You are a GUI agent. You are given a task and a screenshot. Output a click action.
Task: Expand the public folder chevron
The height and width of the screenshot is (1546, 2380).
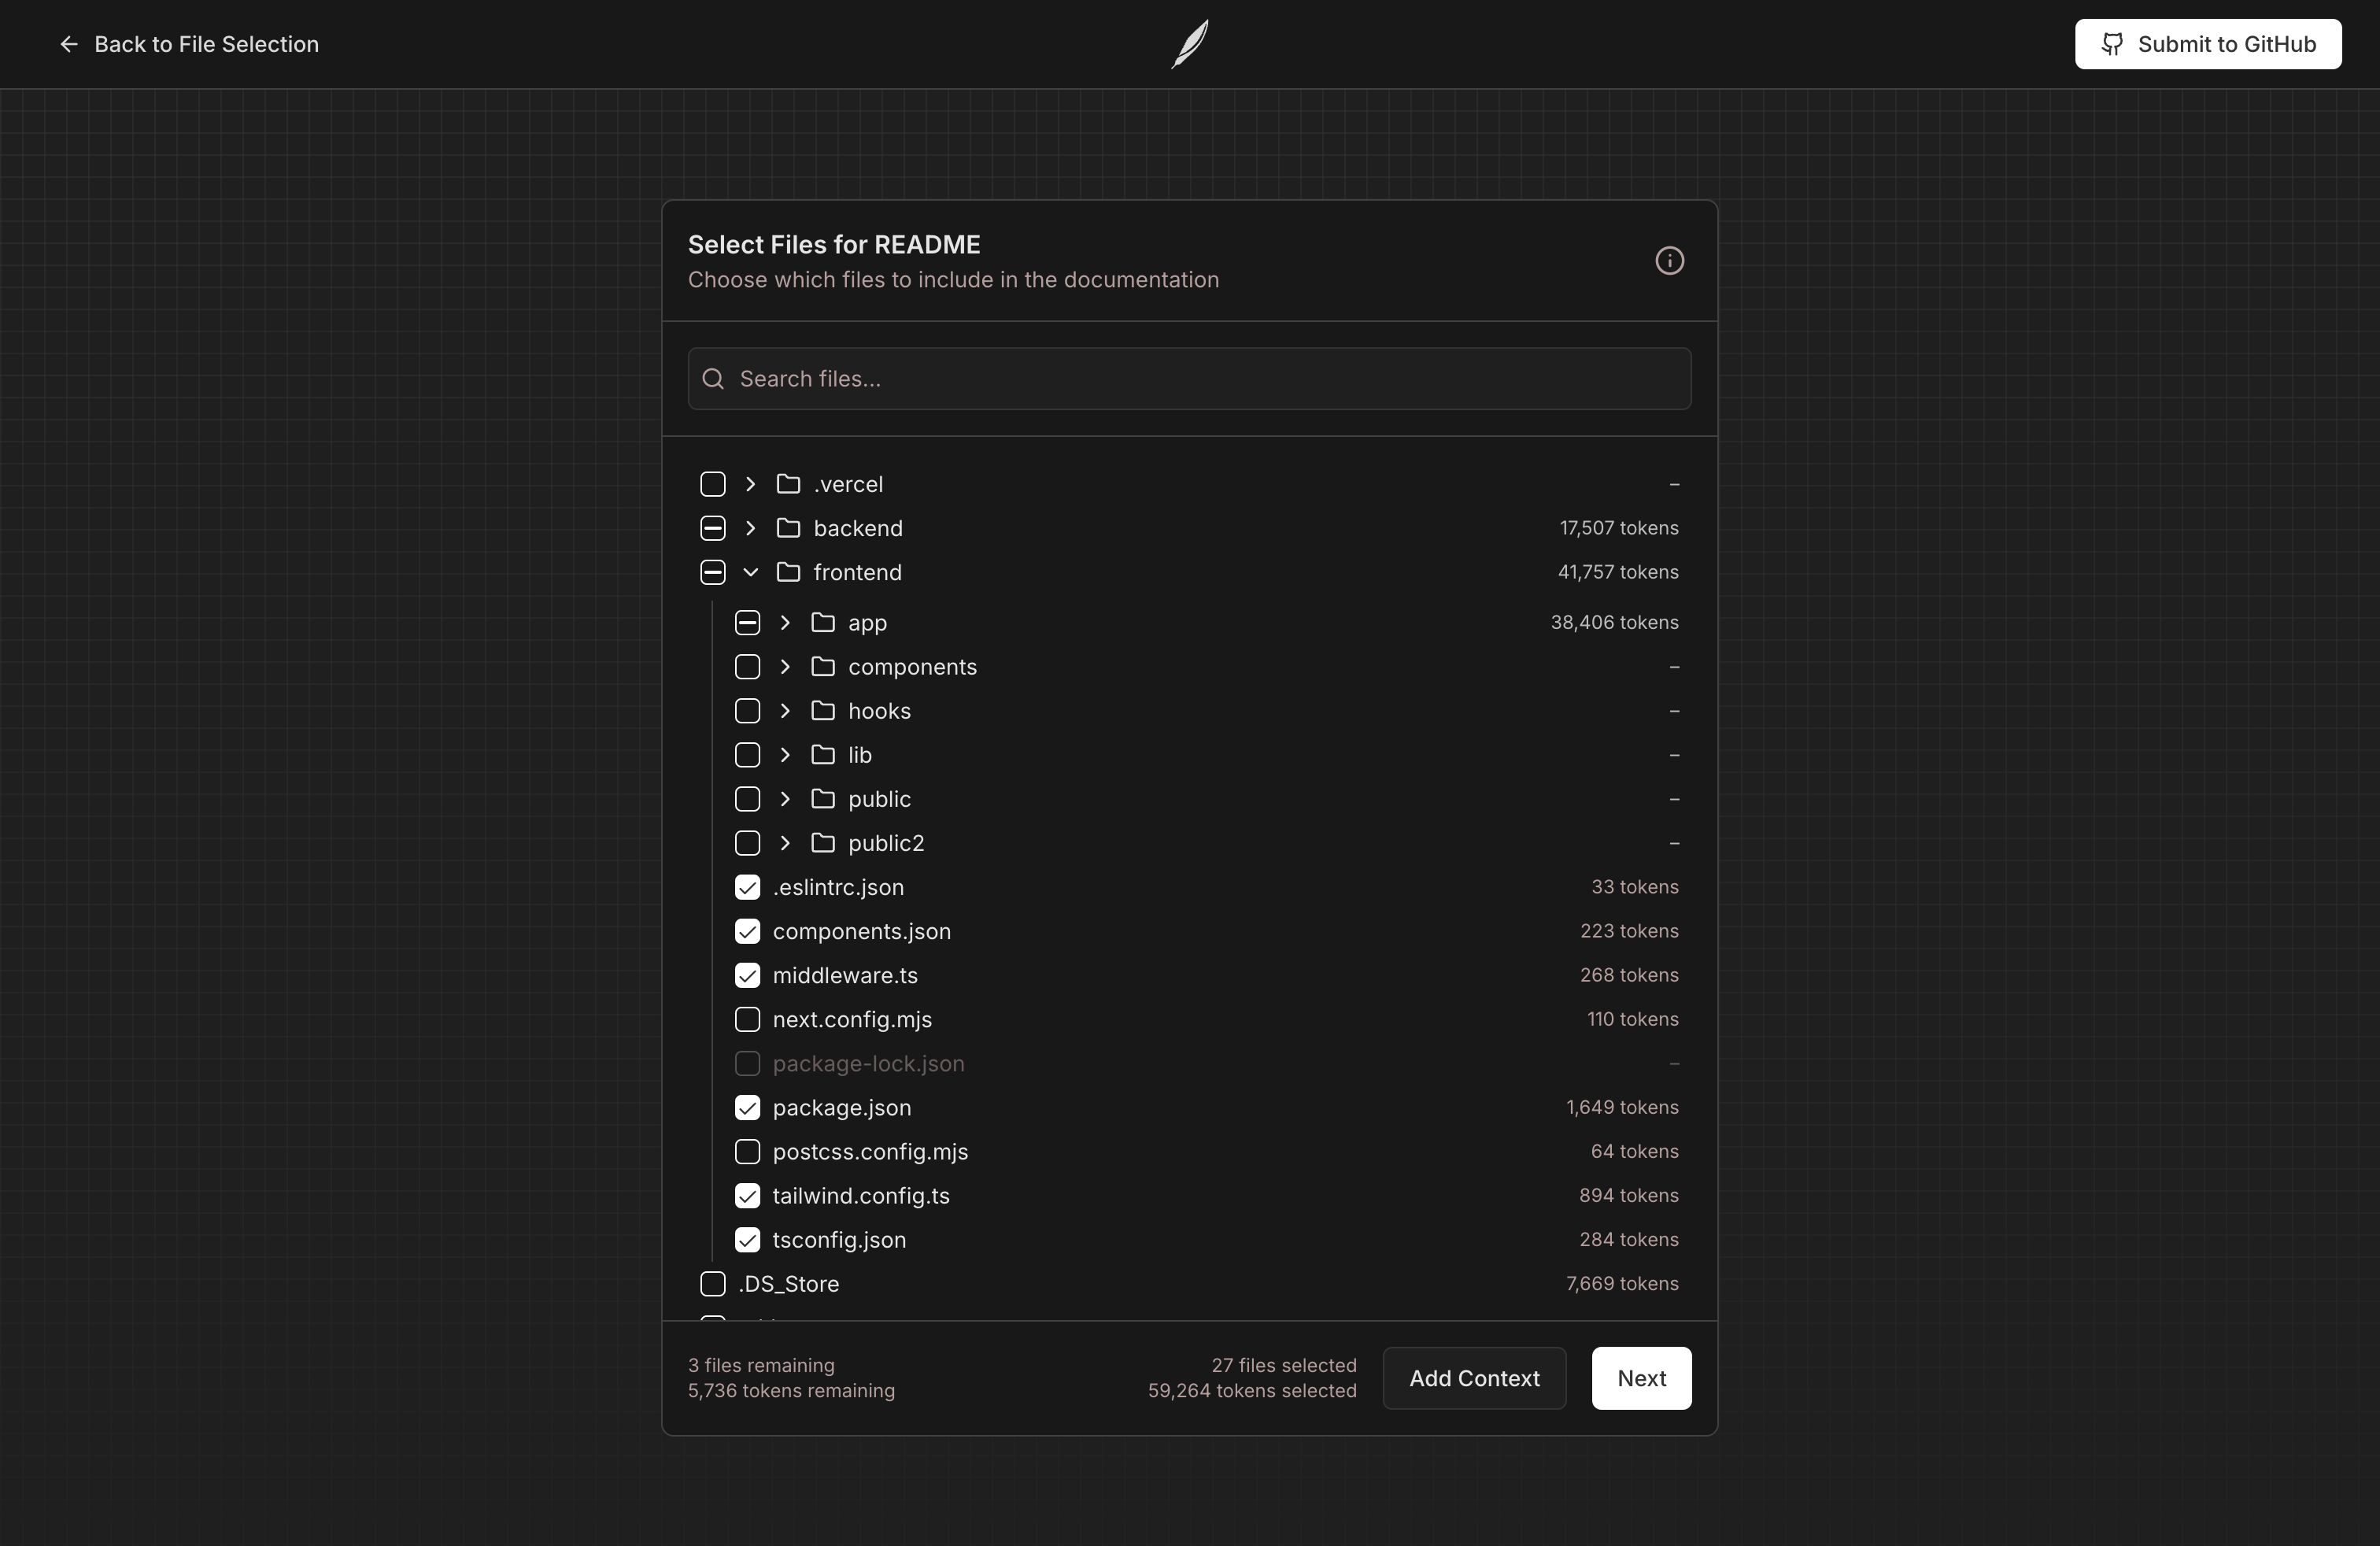click(x=785, y=799)
